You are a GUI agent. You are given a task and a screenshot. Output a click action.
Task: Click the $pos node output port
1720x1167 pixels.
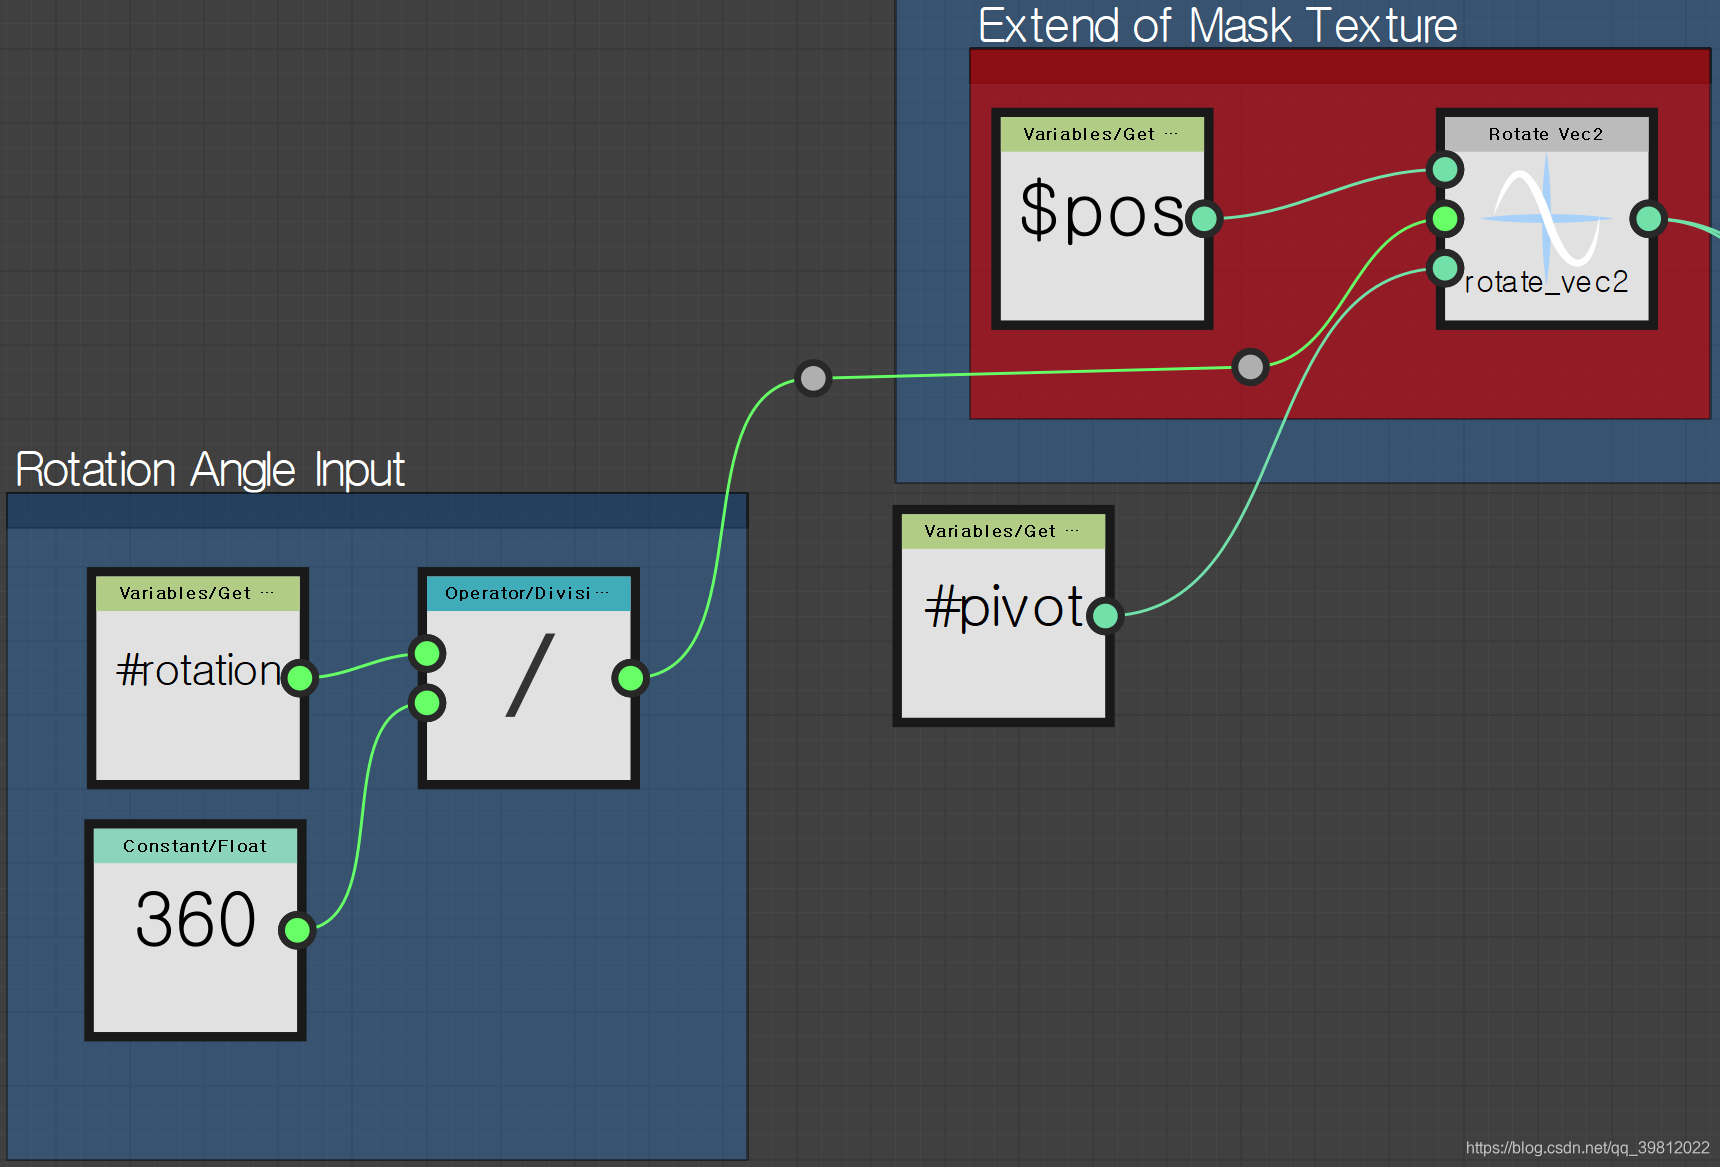click(x=1204, y=218)
